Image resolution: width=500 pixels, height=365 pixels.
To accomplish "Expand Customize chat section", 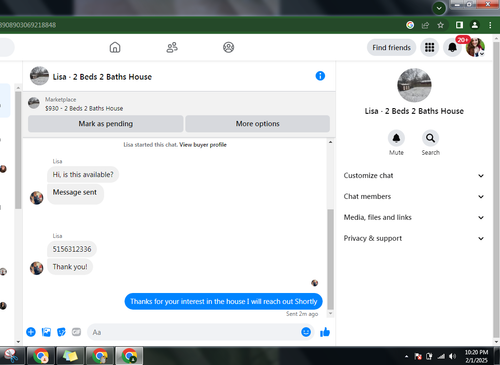I will click(x=414, y=176).
